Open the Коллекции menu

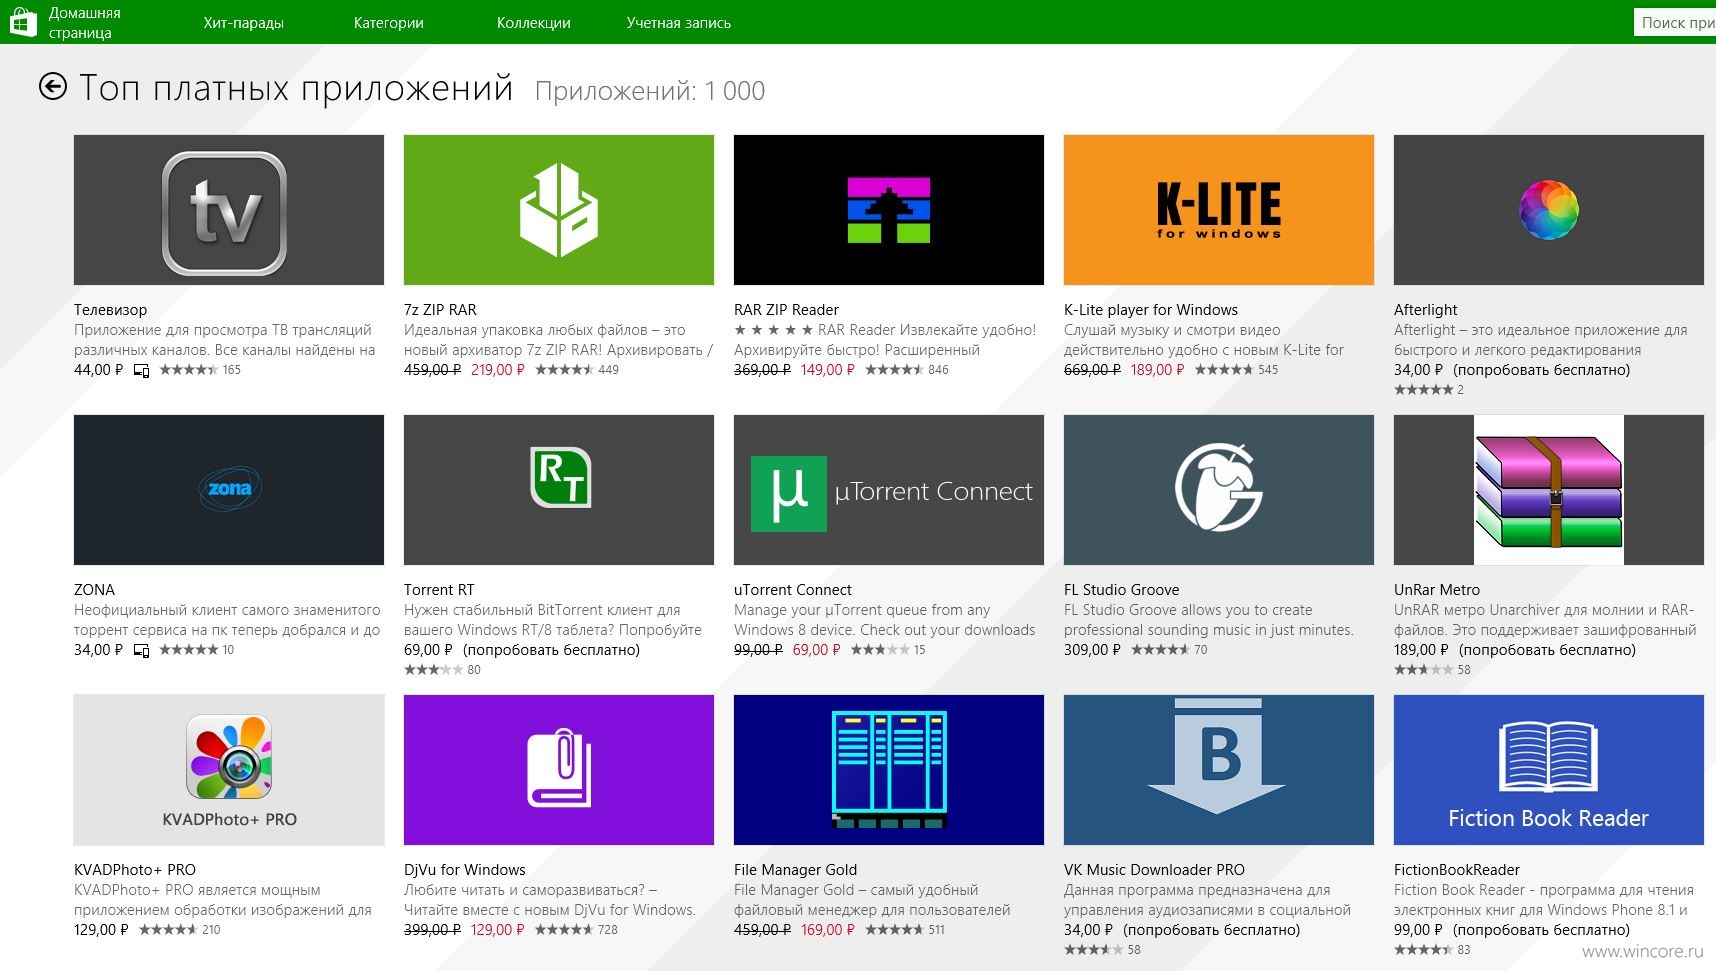click(534, 22)
